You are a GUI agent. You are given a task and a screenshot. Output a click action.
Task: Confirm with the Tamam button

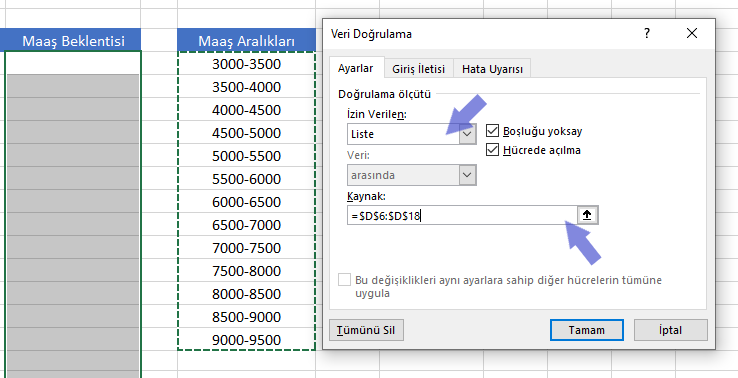(x=586, y=330)
